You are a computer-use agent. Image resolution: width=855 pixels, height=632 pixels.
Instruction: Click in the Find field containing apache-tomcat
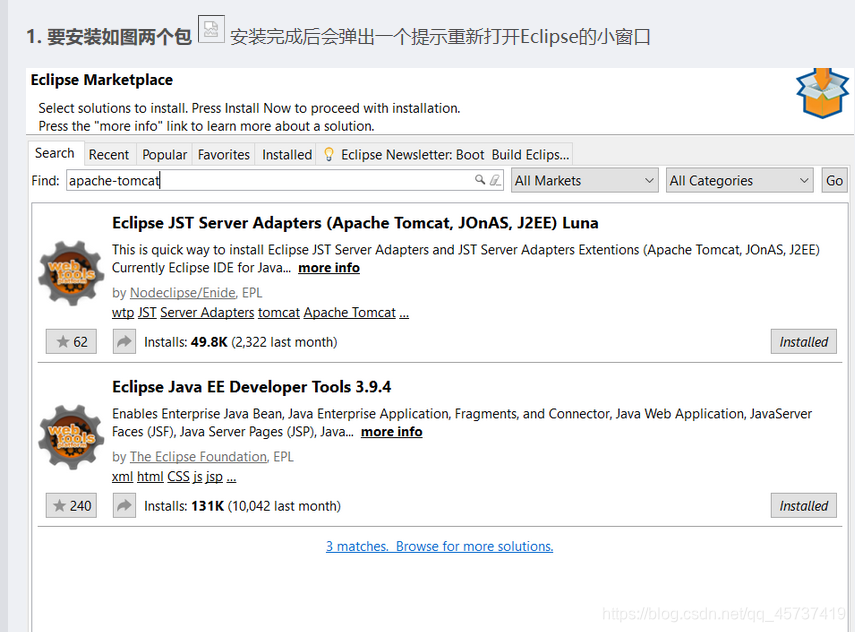[285, 180]
